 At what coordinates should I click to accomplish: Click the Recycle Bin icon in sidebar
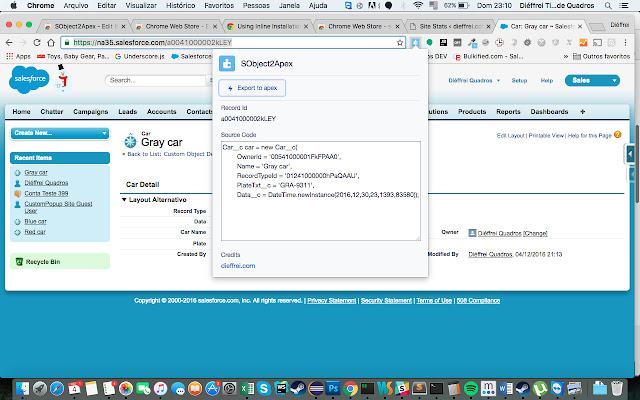19,262
